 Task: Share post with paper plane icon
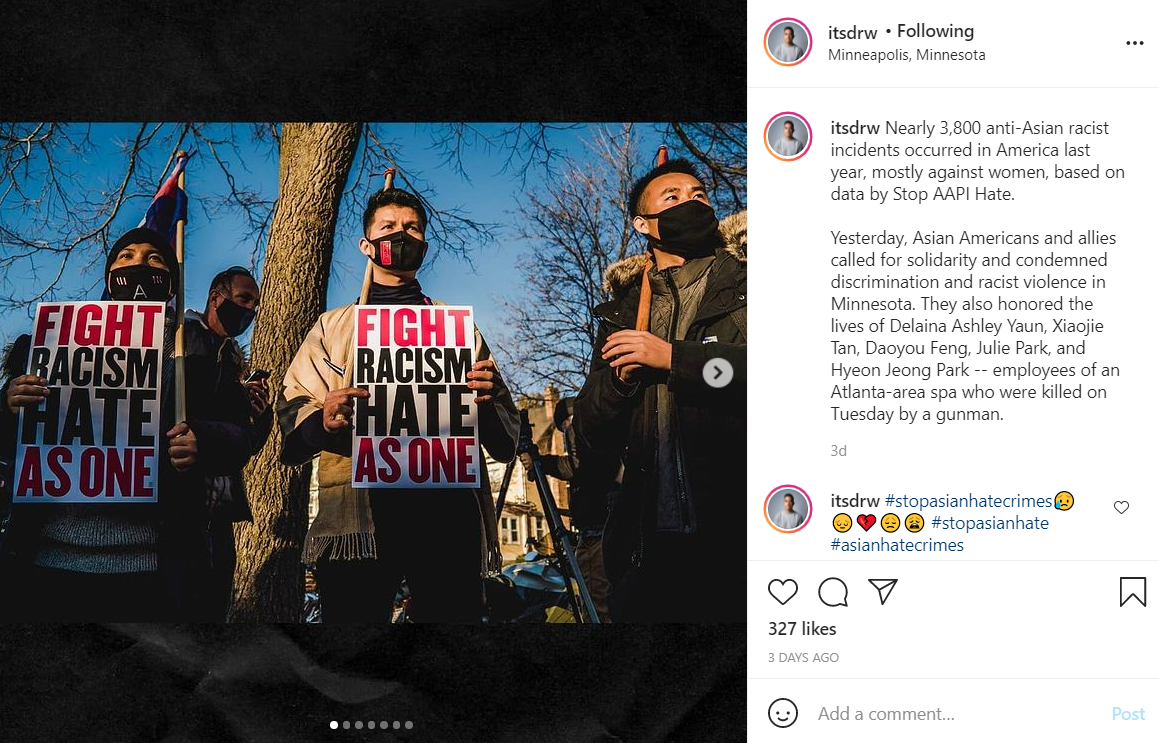(882, 592)
